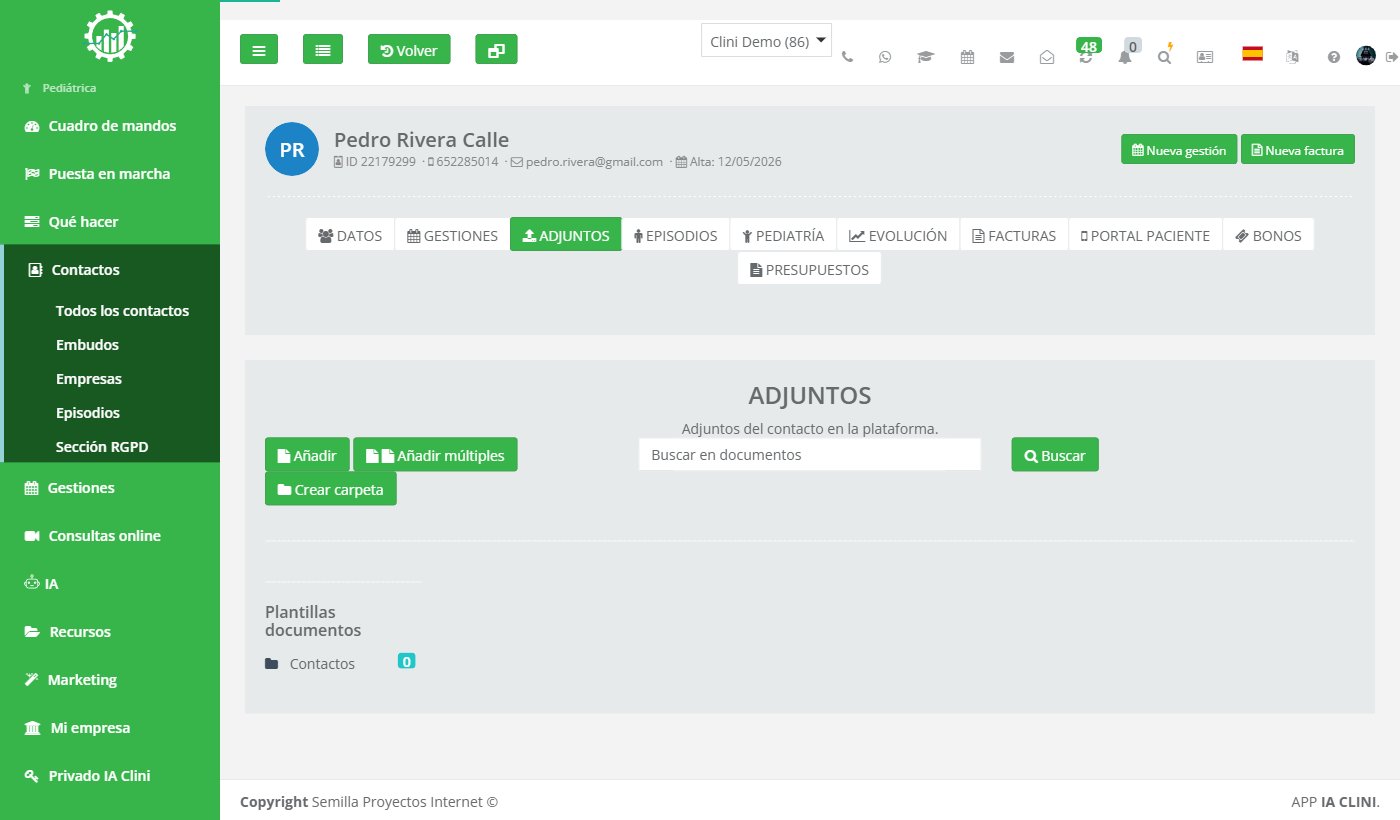The height and width of the screenshot is (820, 1400).
Task: Click the closed envelope mail icon
Action: [x=1007, y=57]
